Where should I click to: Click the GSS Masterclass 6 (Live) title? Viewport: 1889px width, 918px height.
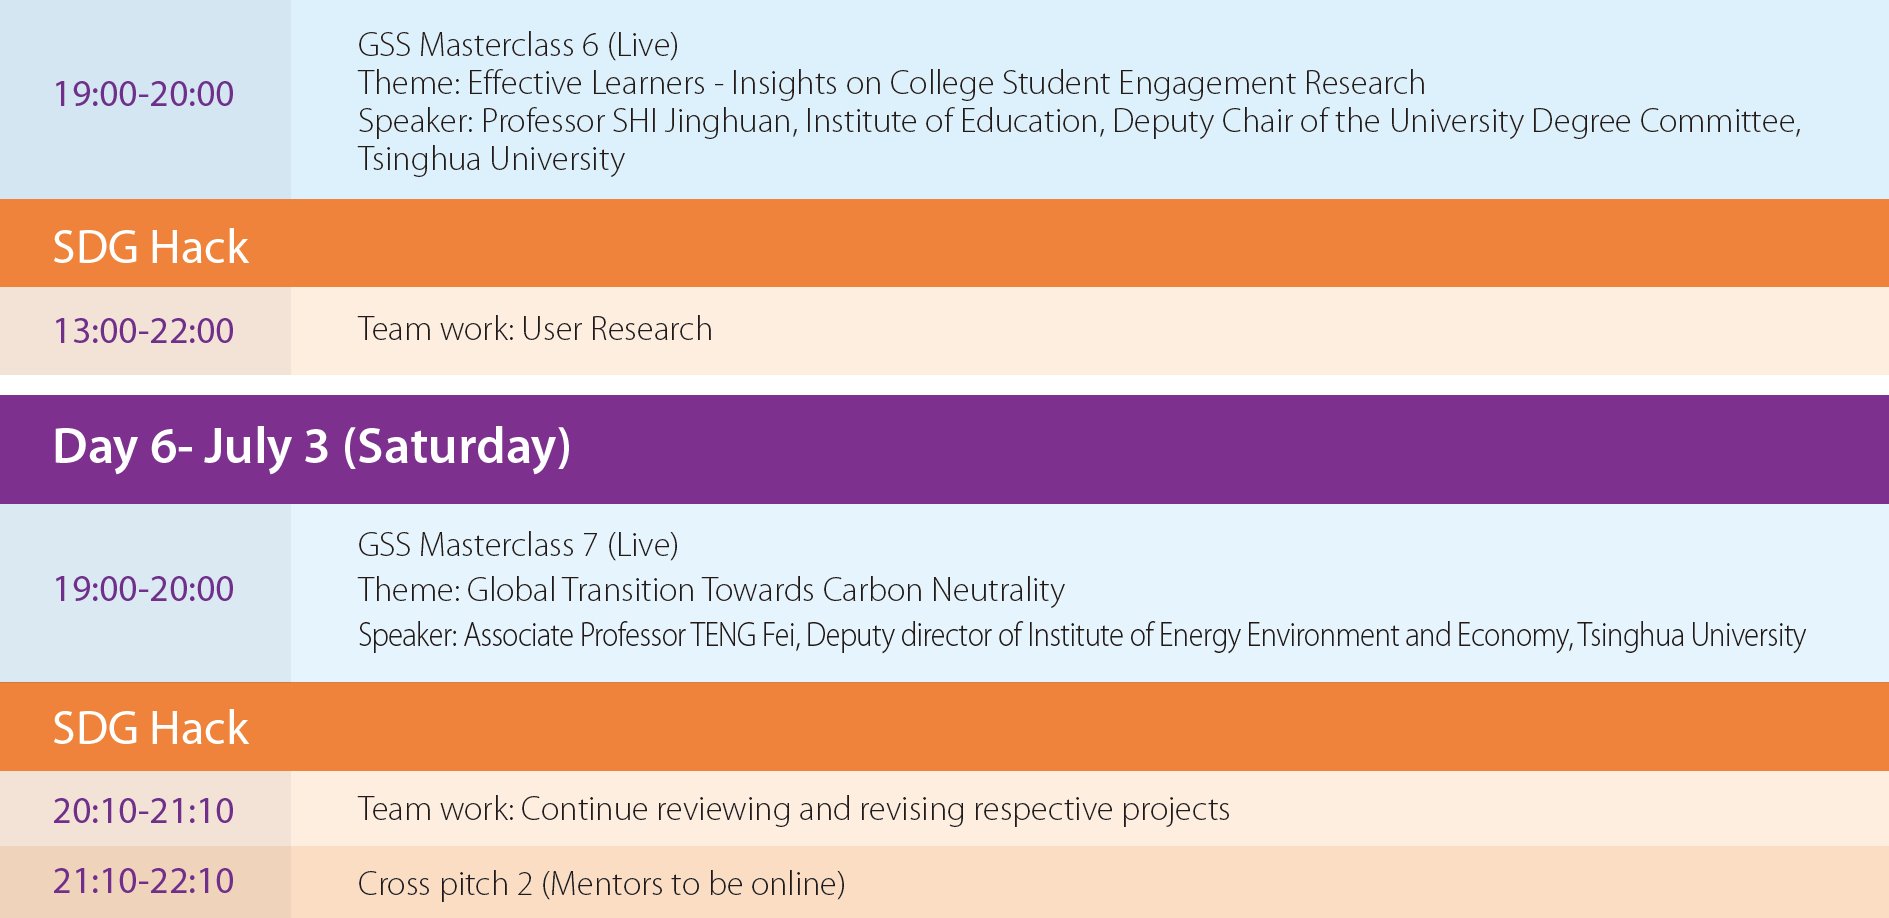click(518, 45)
